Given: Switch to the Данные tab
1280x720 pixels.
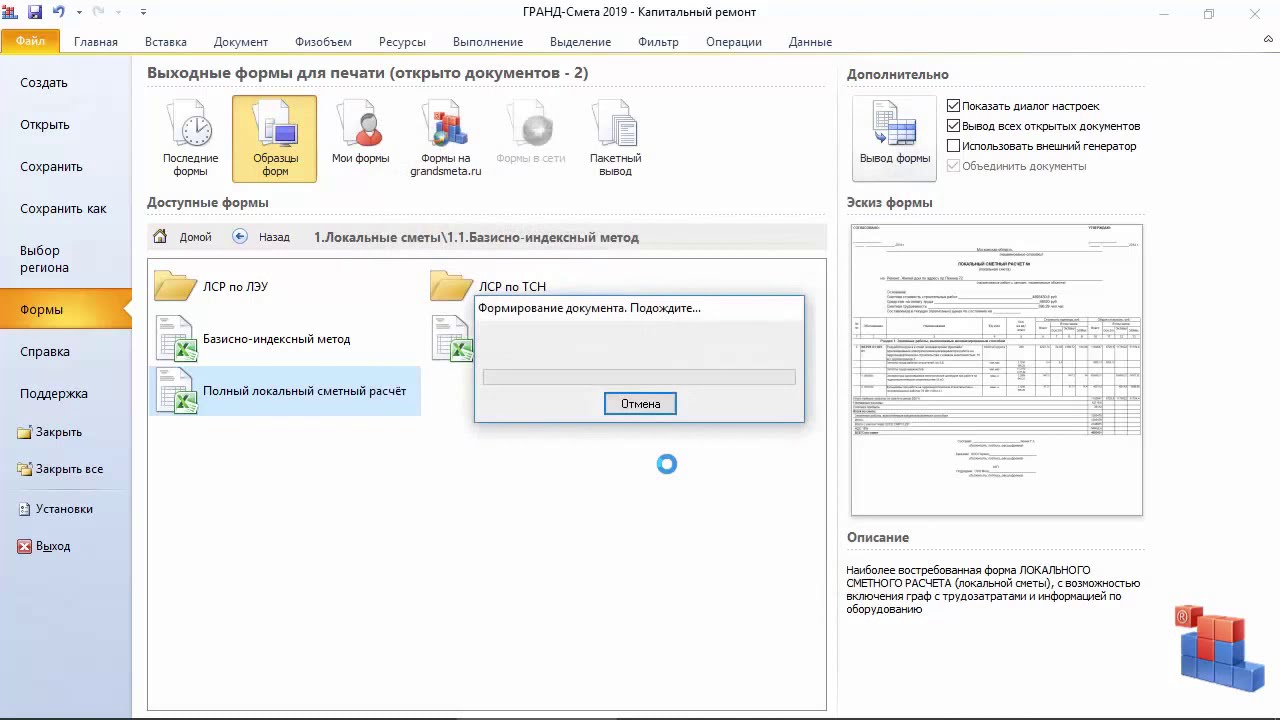Looking at the screenshot, I should click(810, 42).
